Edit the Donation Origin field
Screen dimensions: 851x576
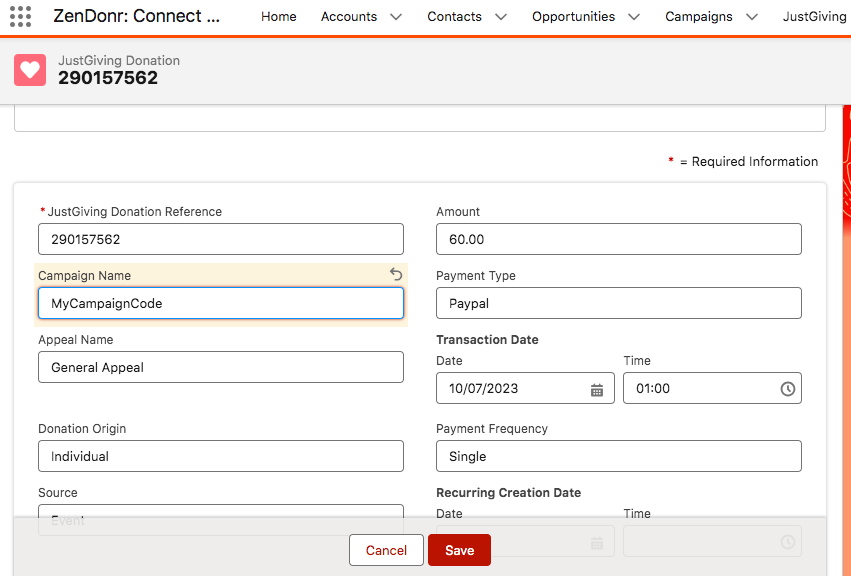coord(221,456)
